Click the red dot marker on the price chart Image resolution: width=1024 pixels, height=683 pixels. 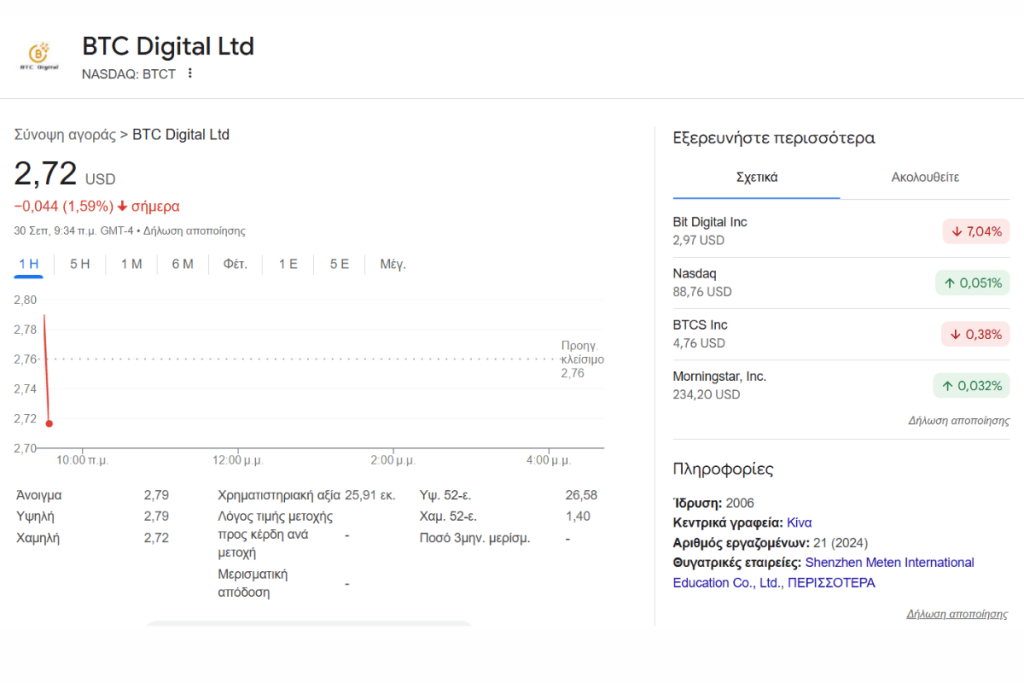tap(49, 424)
